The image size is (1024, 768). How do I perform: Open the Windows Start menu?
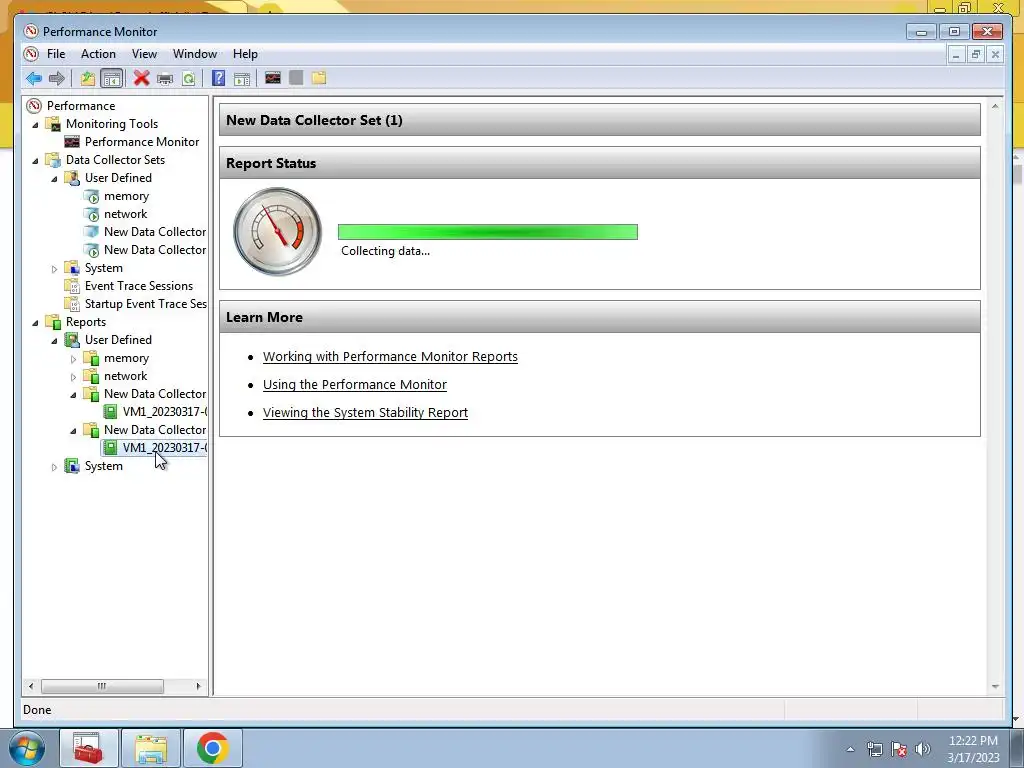click(27, 748)
